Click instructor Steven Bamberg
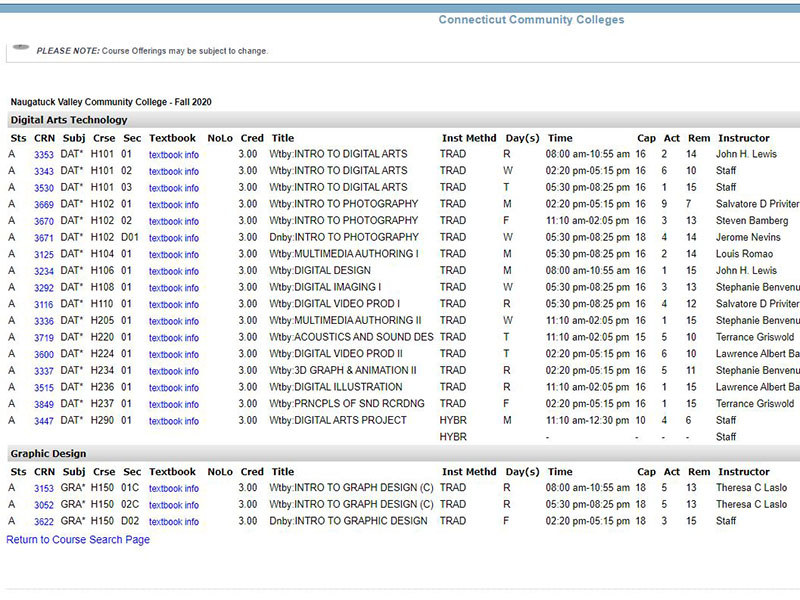The height and width of the screenshot is (600, 800). [x=752, y=221]
